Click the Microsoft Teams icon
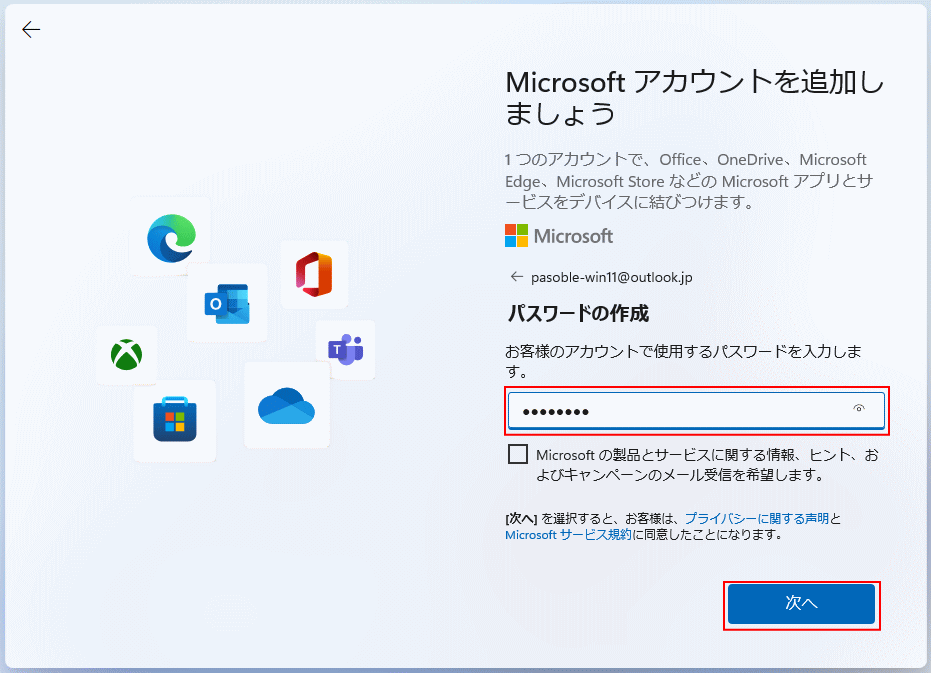This screenshot has height=673, width=931. [345, 349]
